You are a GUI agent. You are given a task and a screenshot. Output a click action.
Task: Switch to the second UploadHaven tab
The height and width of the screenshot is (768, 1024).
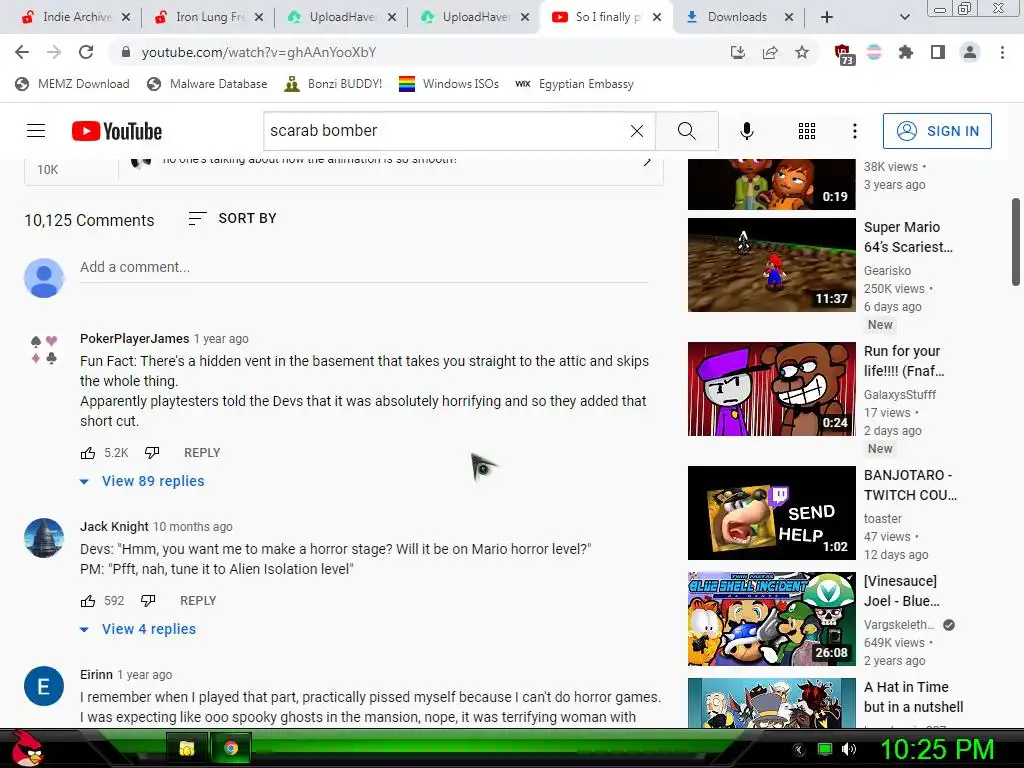(475, 17)
